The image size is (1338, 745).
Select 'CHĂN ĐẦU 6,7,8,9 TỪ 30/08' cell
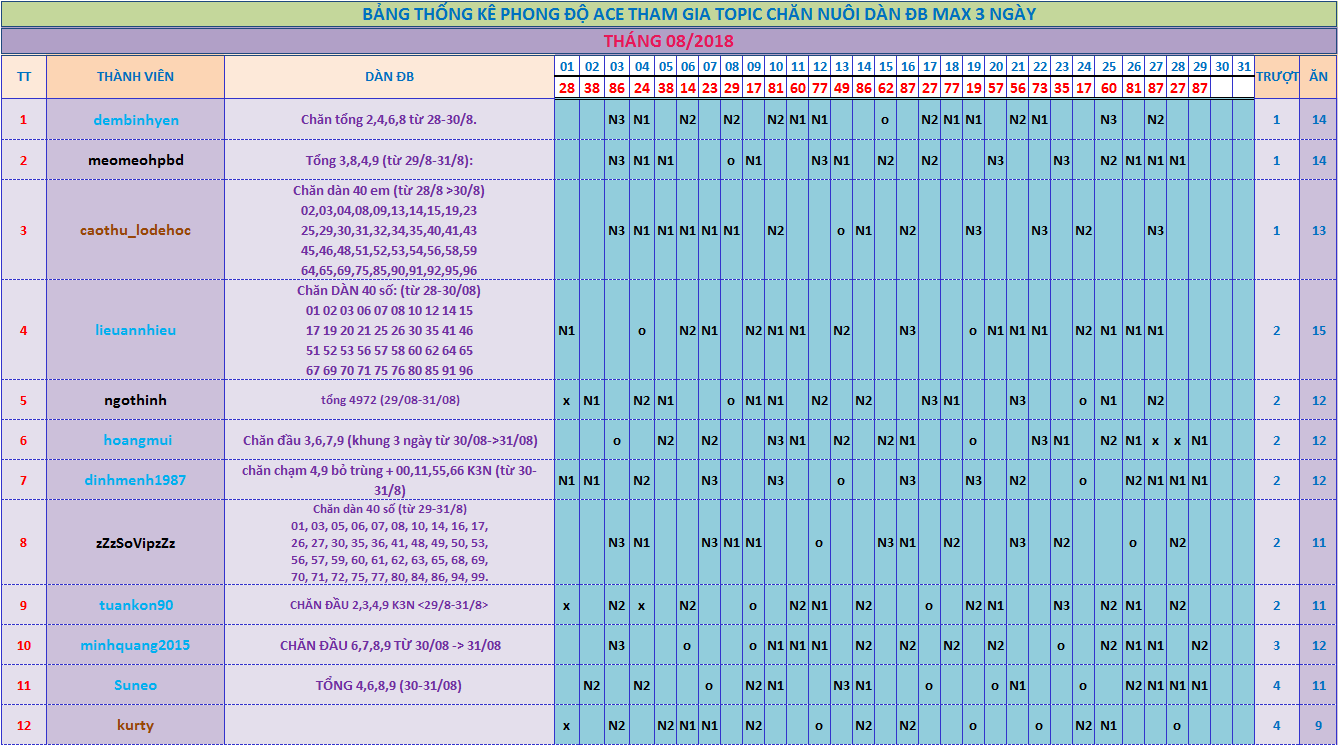390,645
